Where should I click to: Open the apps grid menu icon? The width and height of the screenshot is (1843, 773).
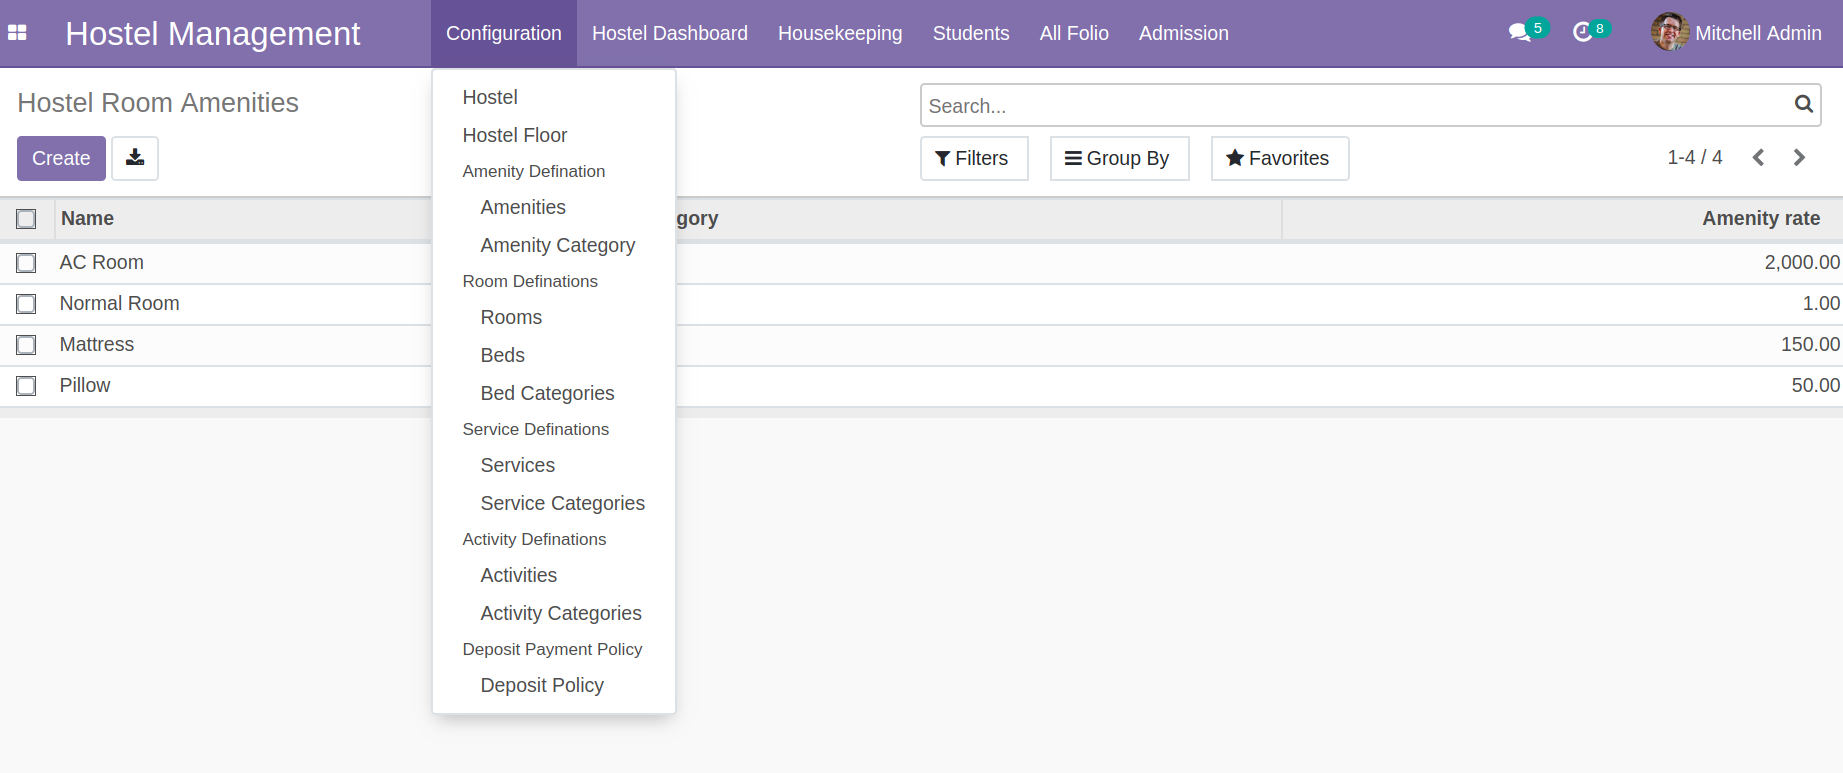coord(17,33)
